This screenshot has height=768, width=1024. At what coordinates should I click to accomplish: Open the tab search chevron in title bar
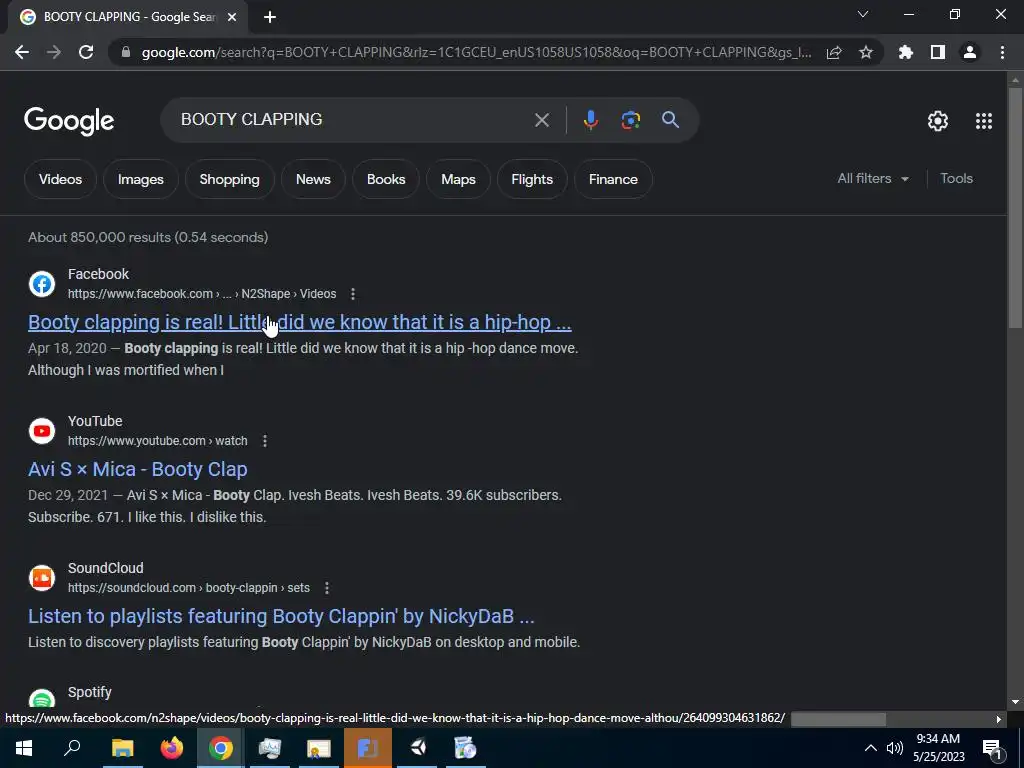tap(863, 14)
